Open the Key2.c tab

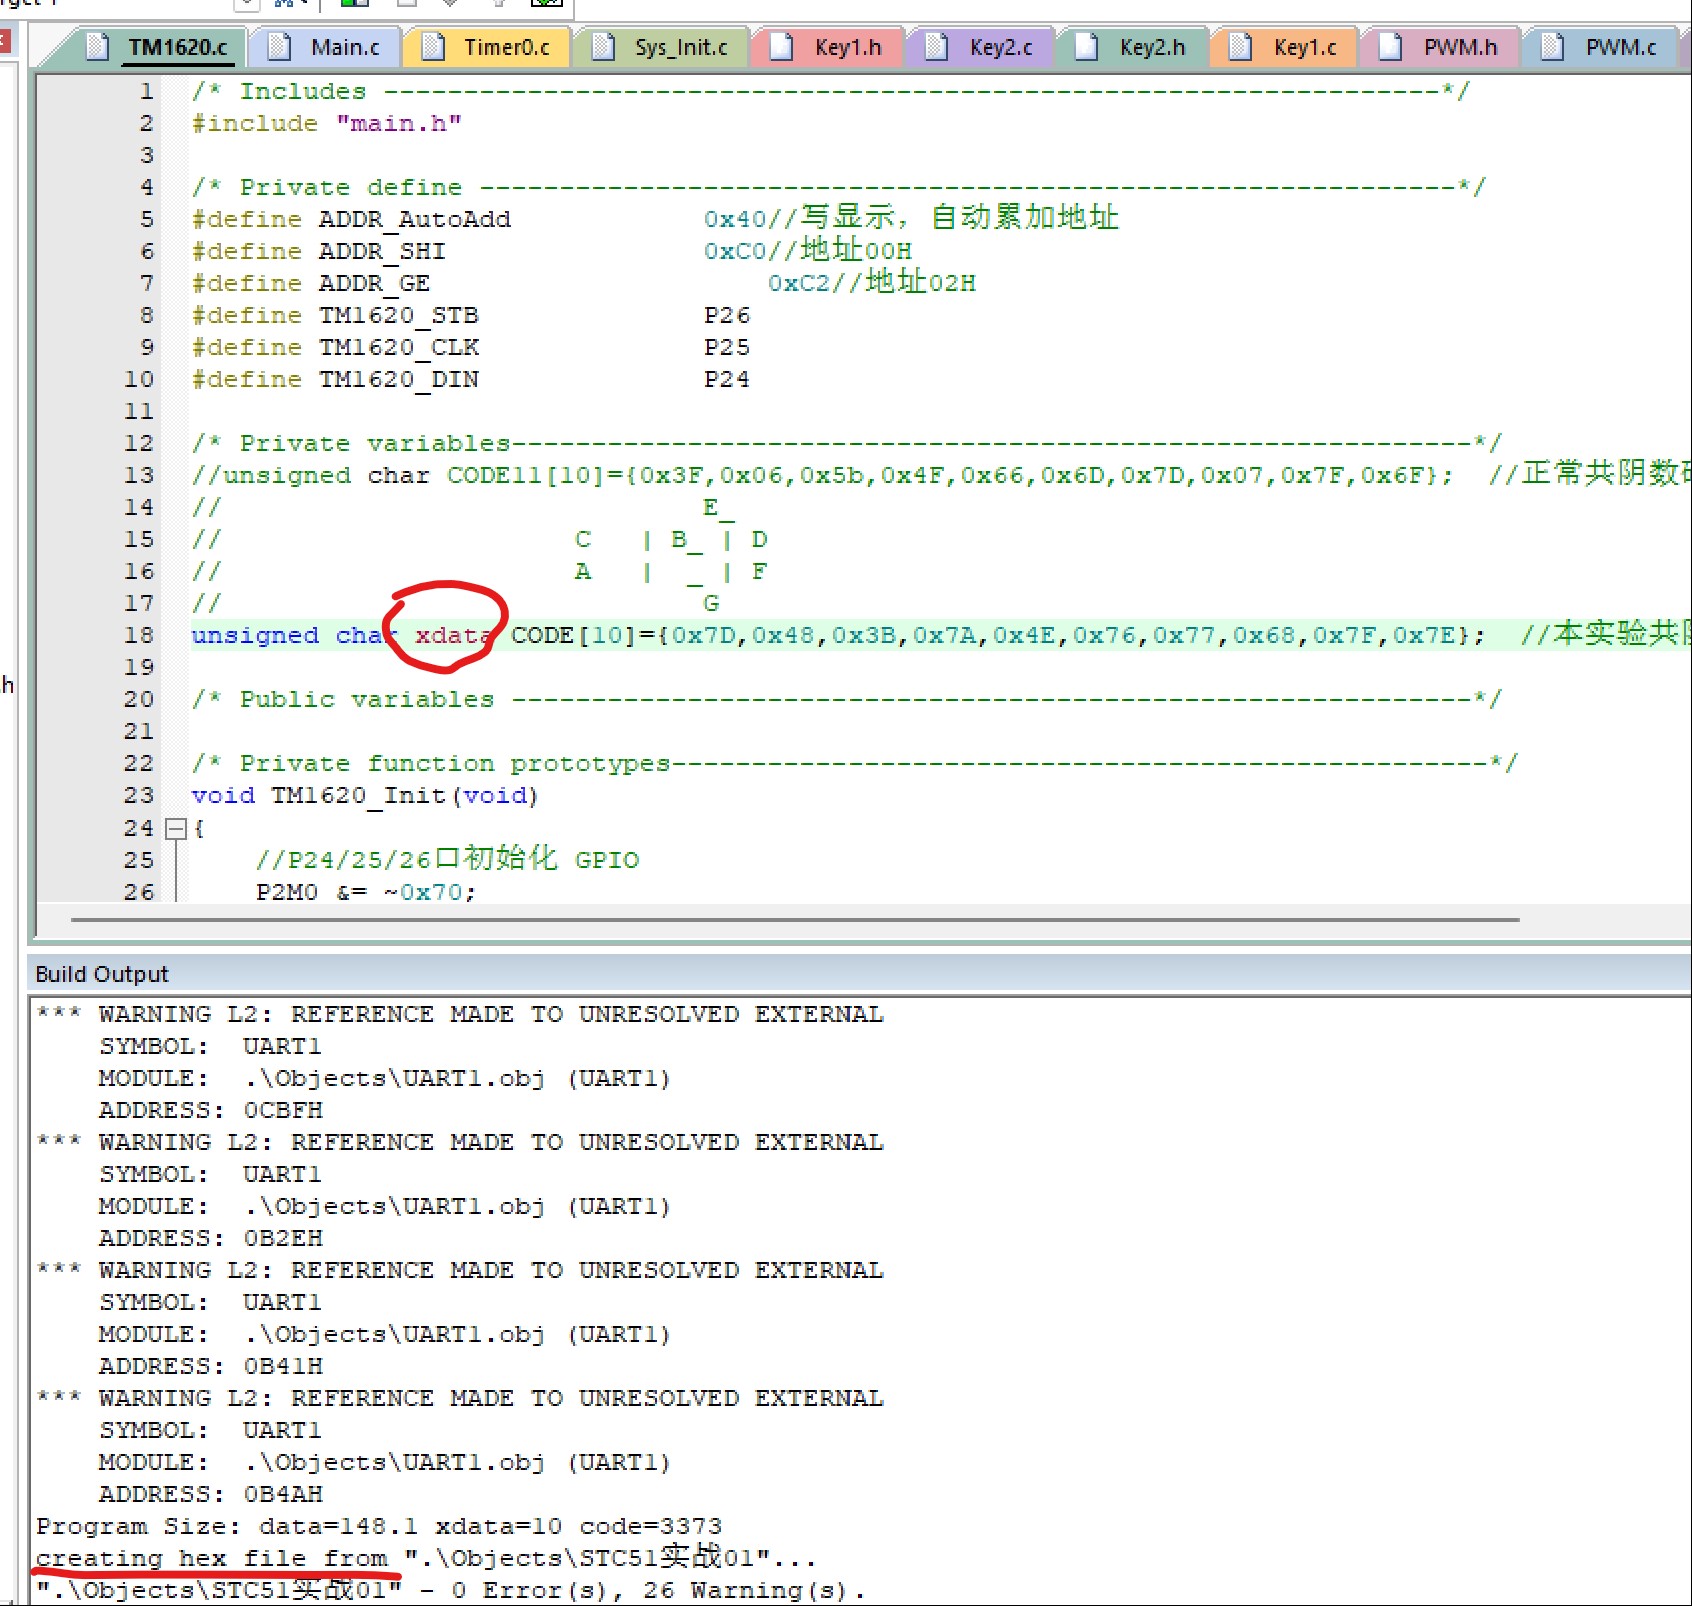coord(982,47)
